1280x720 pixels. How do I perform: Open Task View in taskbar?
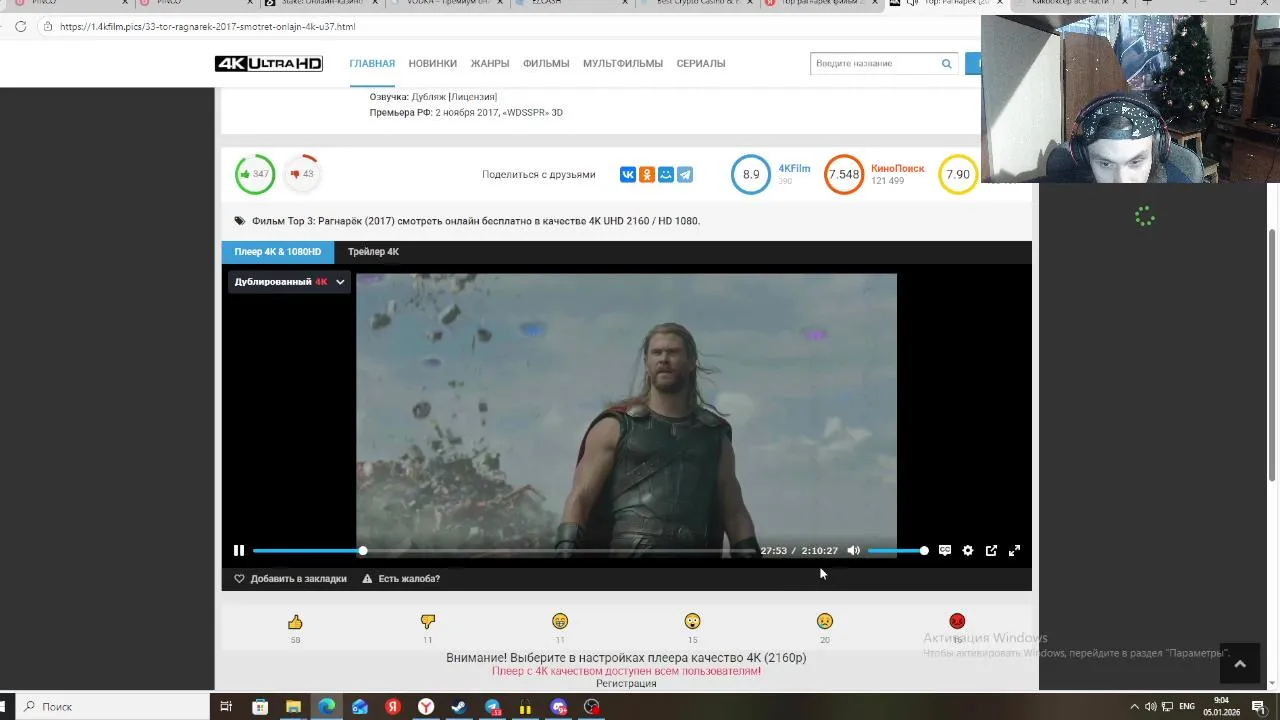[227, 707]
